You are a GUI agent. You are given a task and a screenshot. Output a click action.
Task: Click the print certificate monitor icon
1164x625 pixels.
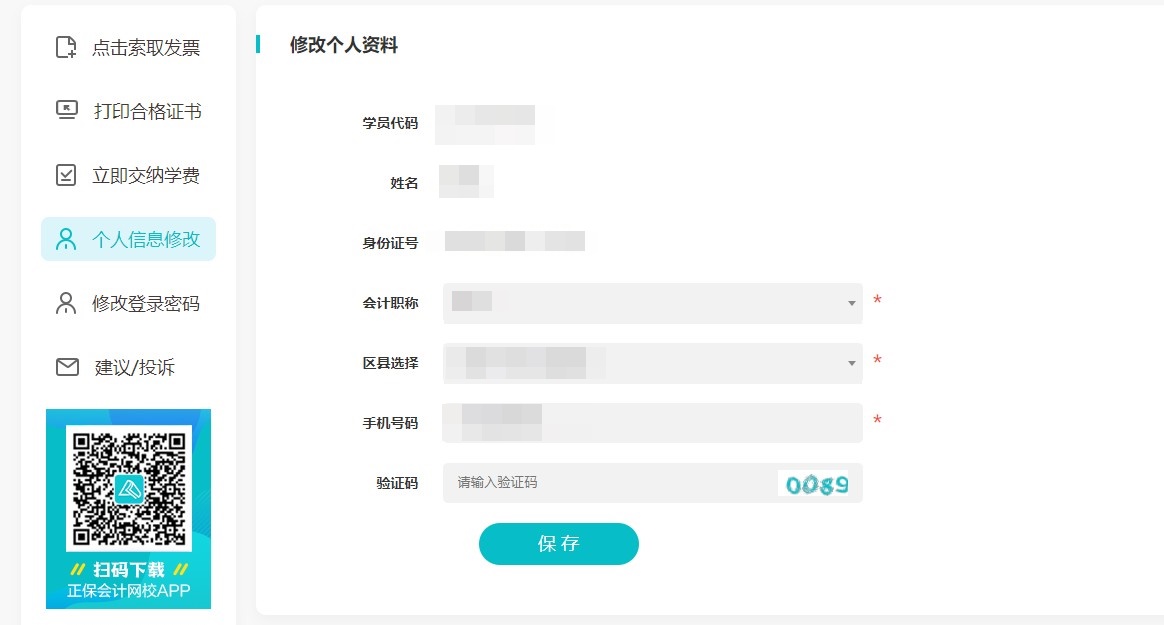[x=66, y=111]
